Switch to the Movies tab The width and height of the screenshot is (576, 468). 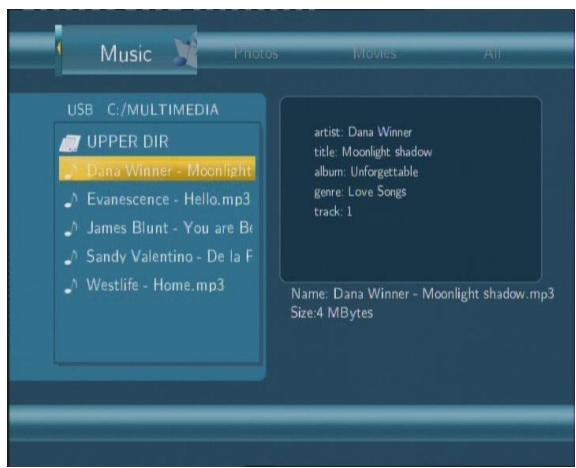click(375, 54)
